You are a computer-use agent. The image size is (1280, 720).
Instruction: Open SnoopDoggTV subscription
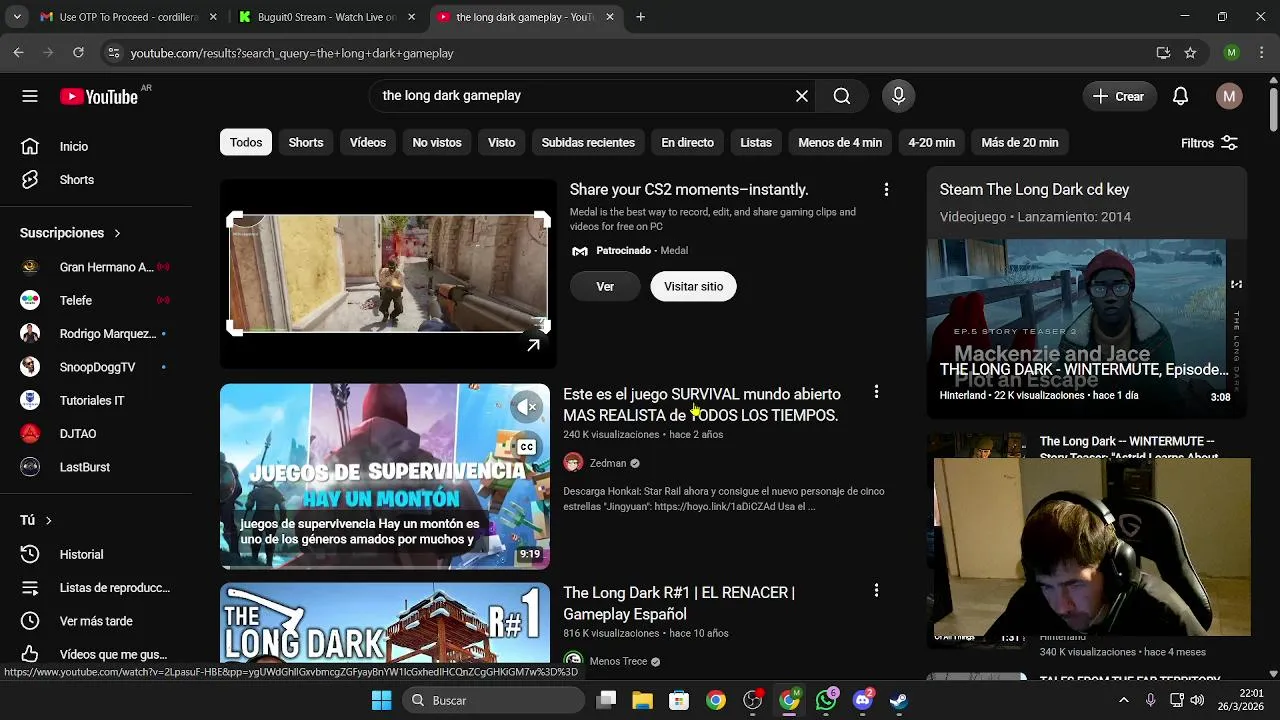96,367
